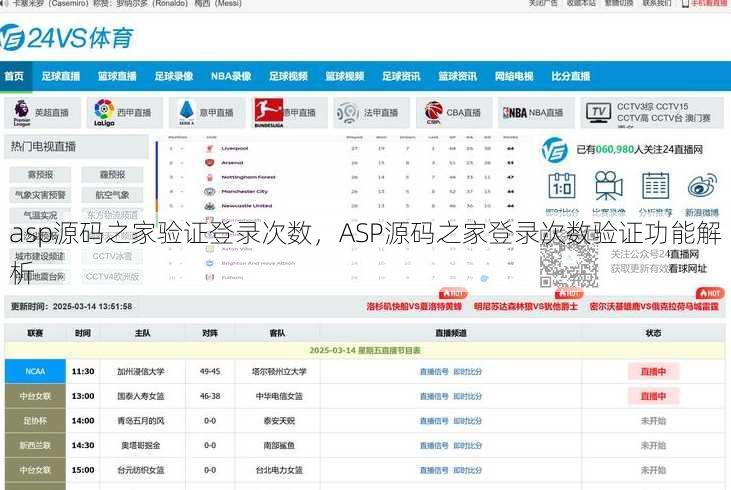Viewport: 731px width, 490px height.
Task: Open the 足球视频 navigation tab
Action: click(288, 76)
